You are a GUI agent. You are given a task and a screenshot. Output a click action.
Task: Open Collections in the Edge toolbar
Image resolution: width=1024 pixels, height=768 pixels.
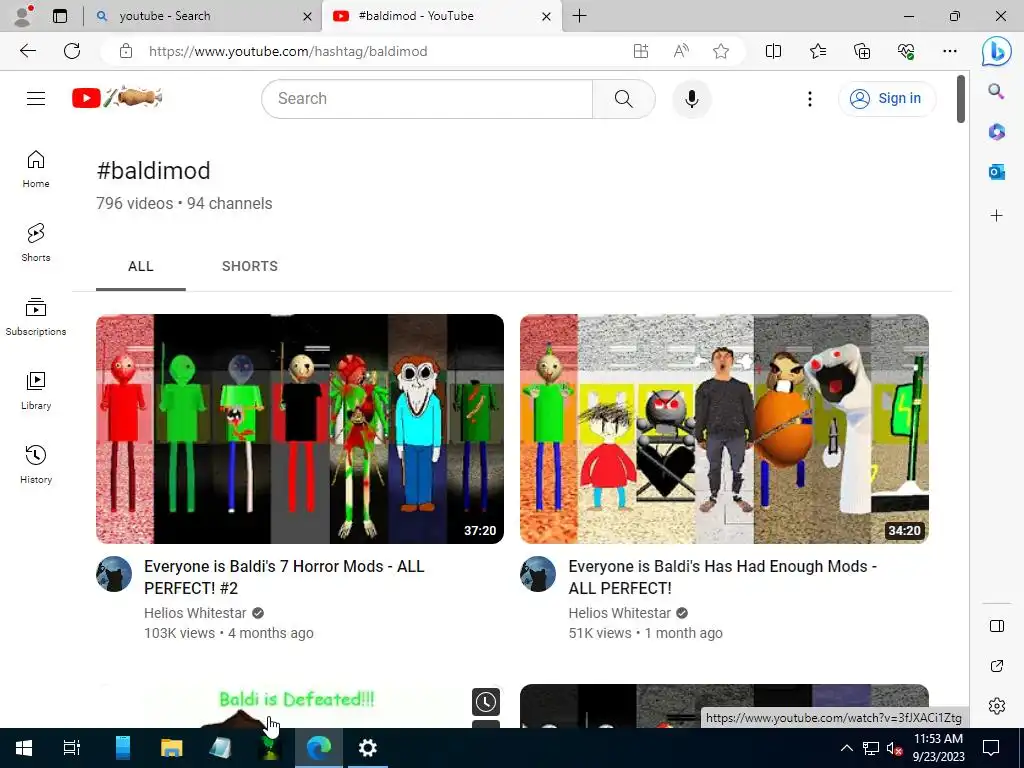862,51
